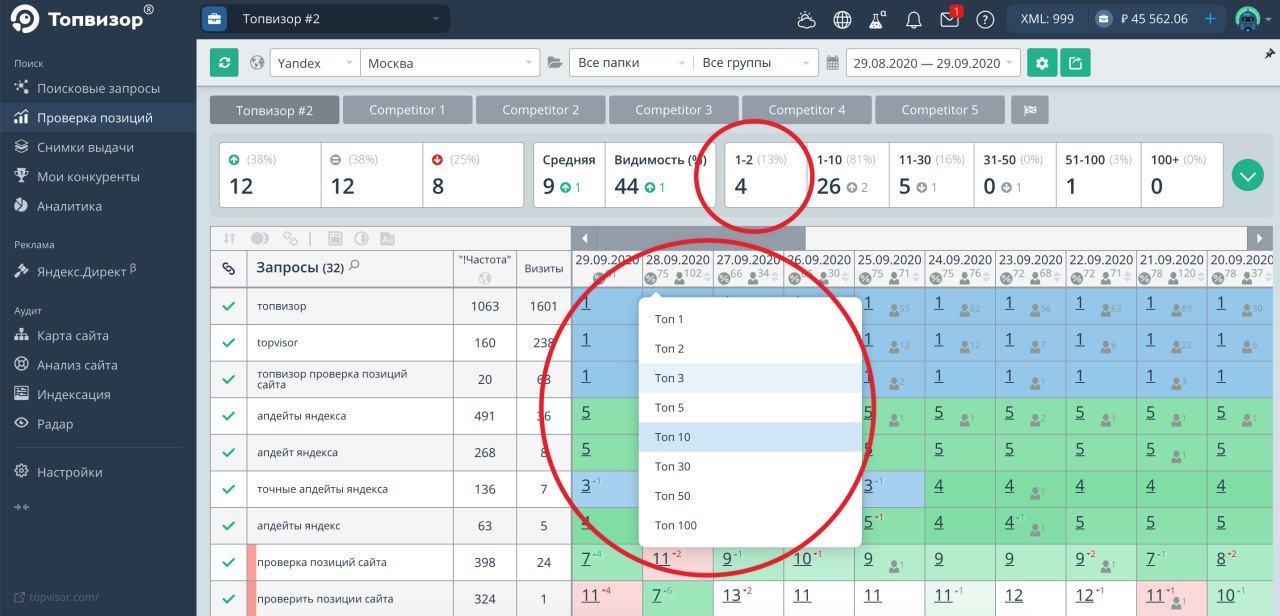Open the mail inbox with 1 unread
1280x616 pixels.
pos(950,18)
